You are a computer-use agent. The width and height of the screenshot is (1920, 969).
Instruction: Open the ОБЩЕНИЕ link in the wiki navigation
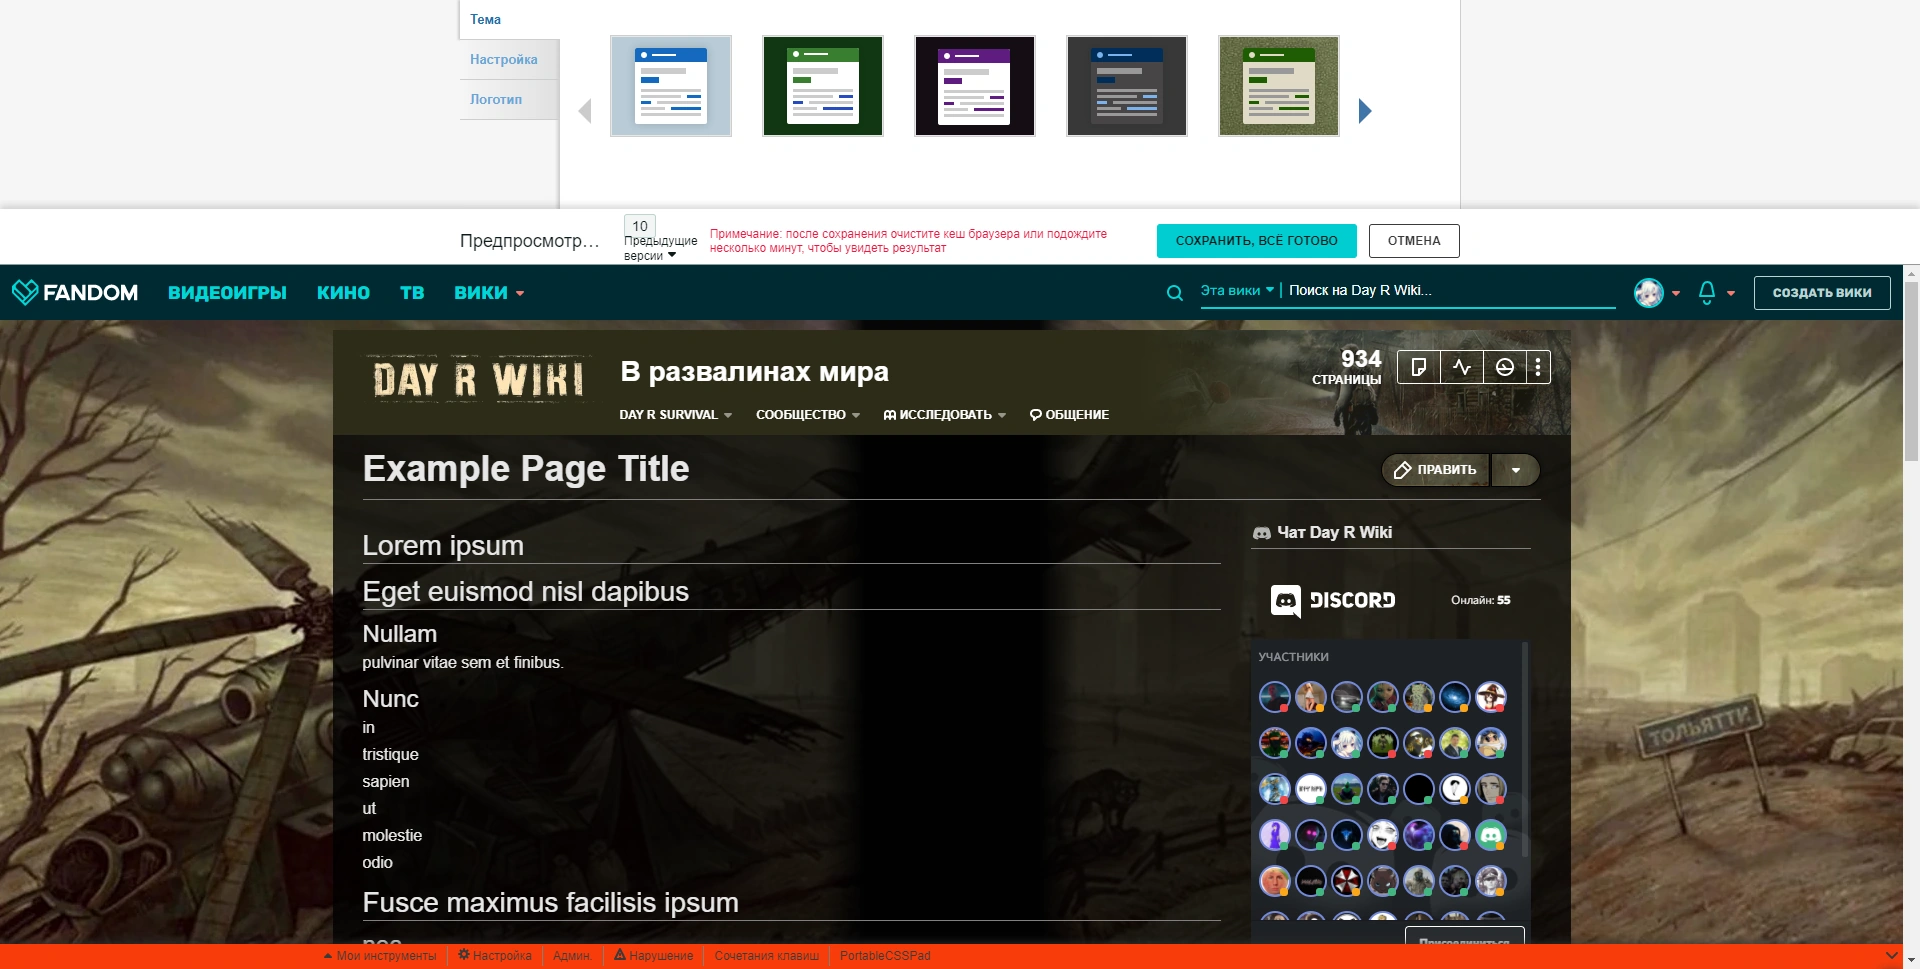tap(1069, 415)
